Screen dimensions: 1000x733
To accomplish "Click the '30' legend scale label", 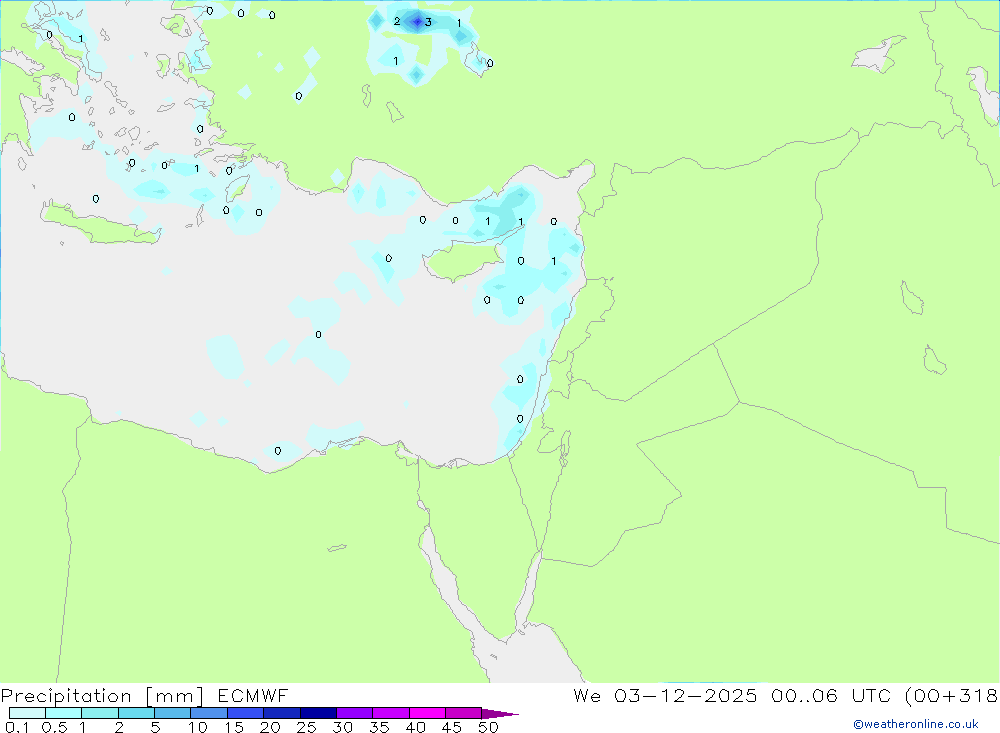I will coord(343,727).
